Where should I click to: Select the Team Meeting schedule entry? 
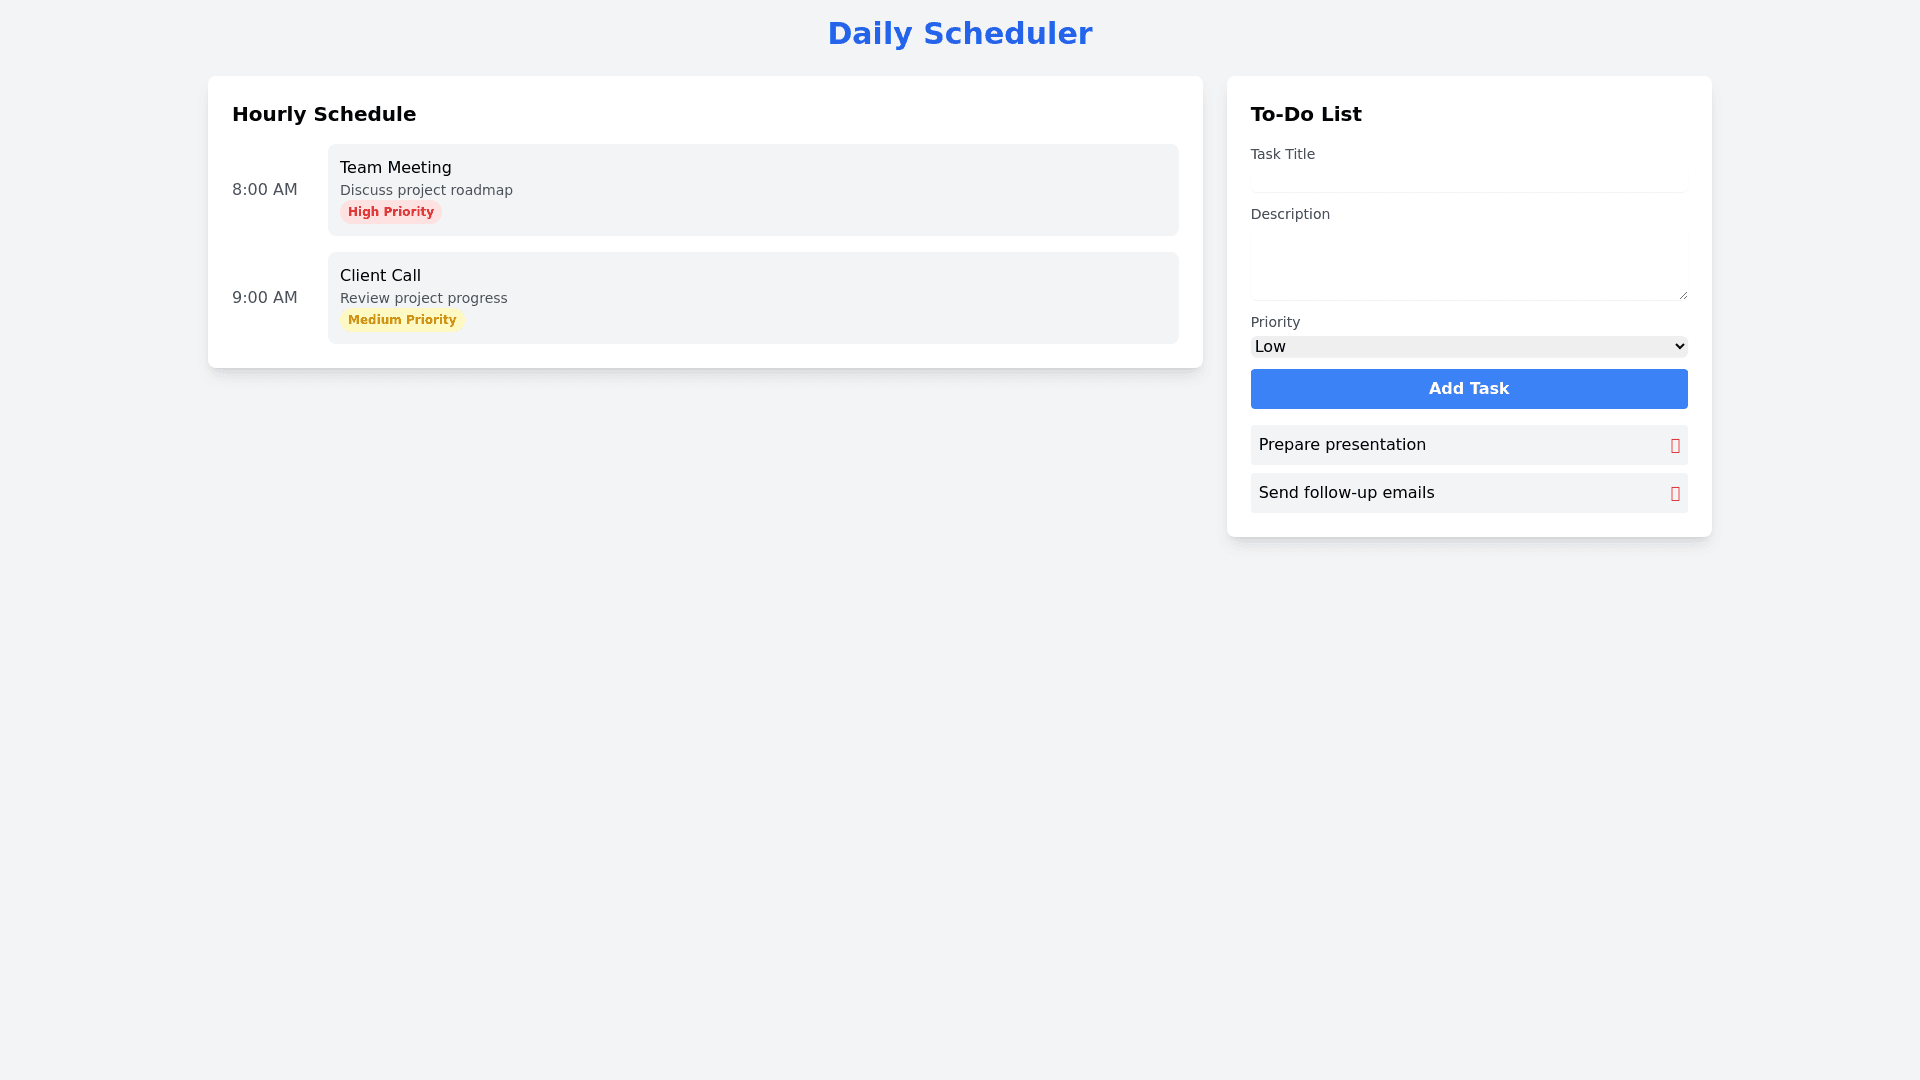point(752,190)
